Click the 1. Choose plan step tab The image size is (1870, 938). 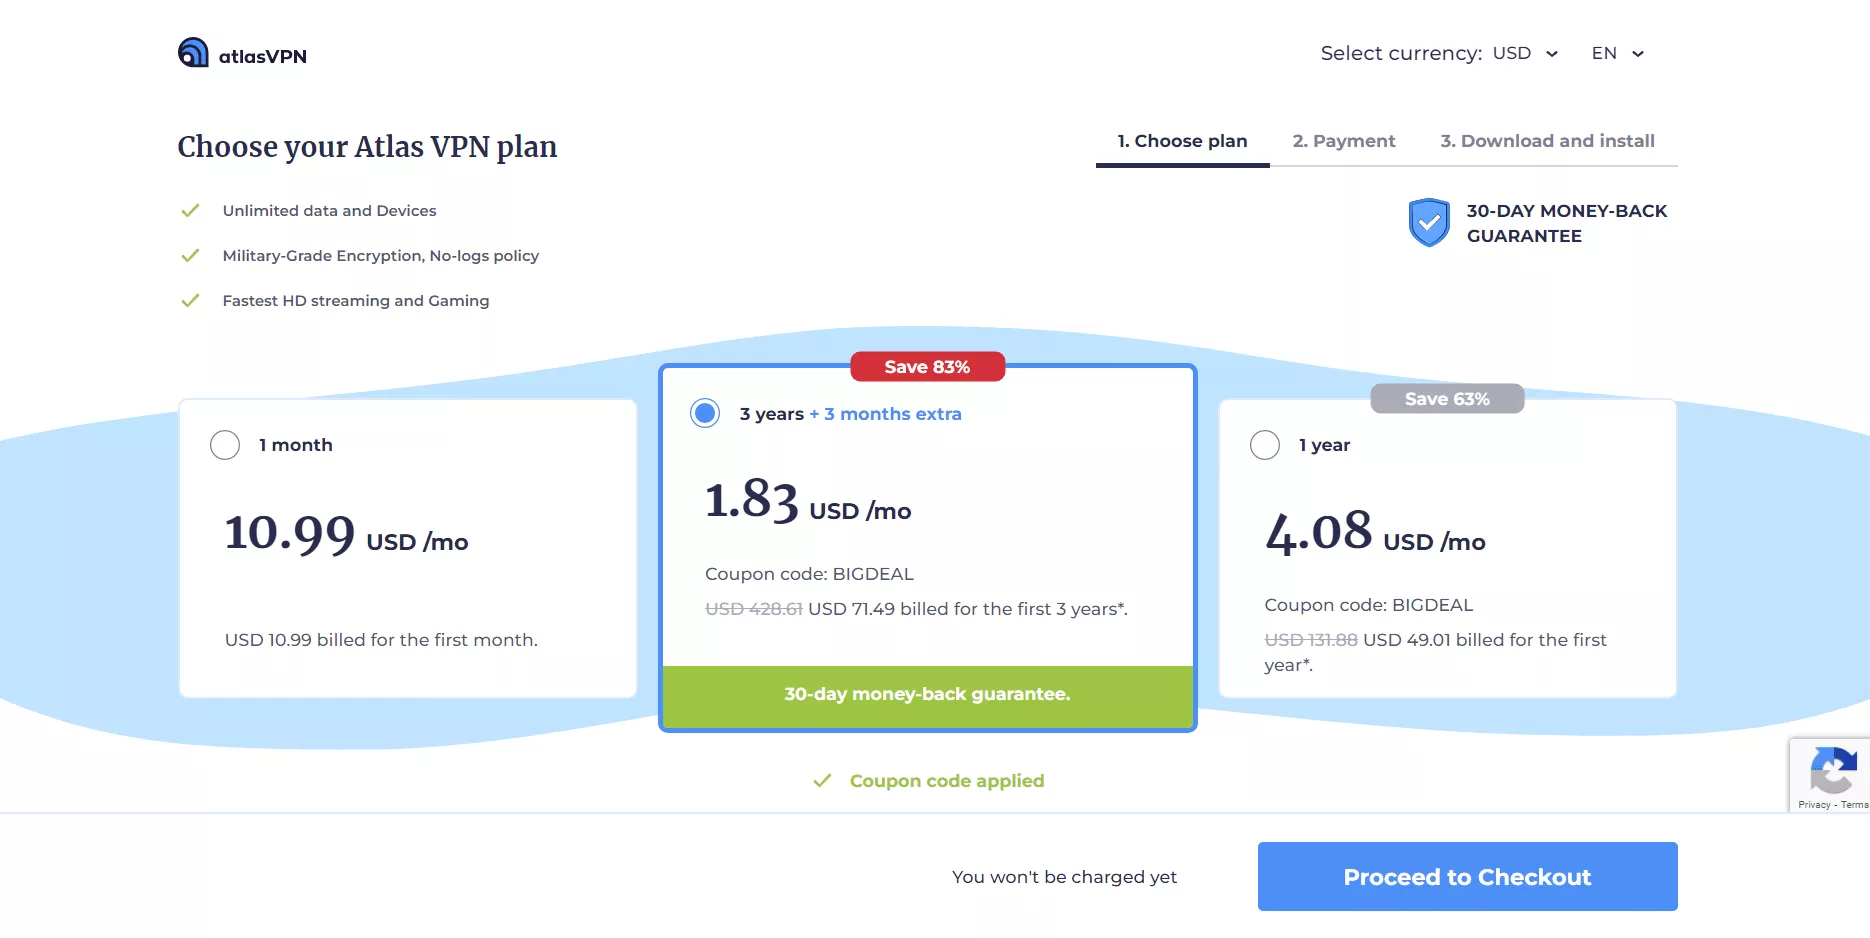coord(1182,141)
